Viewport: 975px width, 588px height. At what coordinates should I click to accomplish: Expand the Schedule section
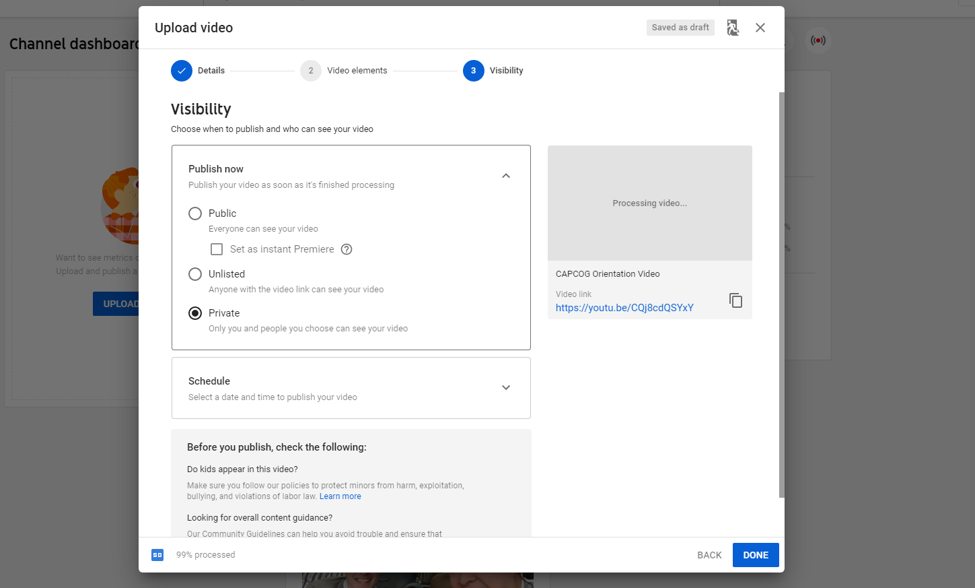506,387
